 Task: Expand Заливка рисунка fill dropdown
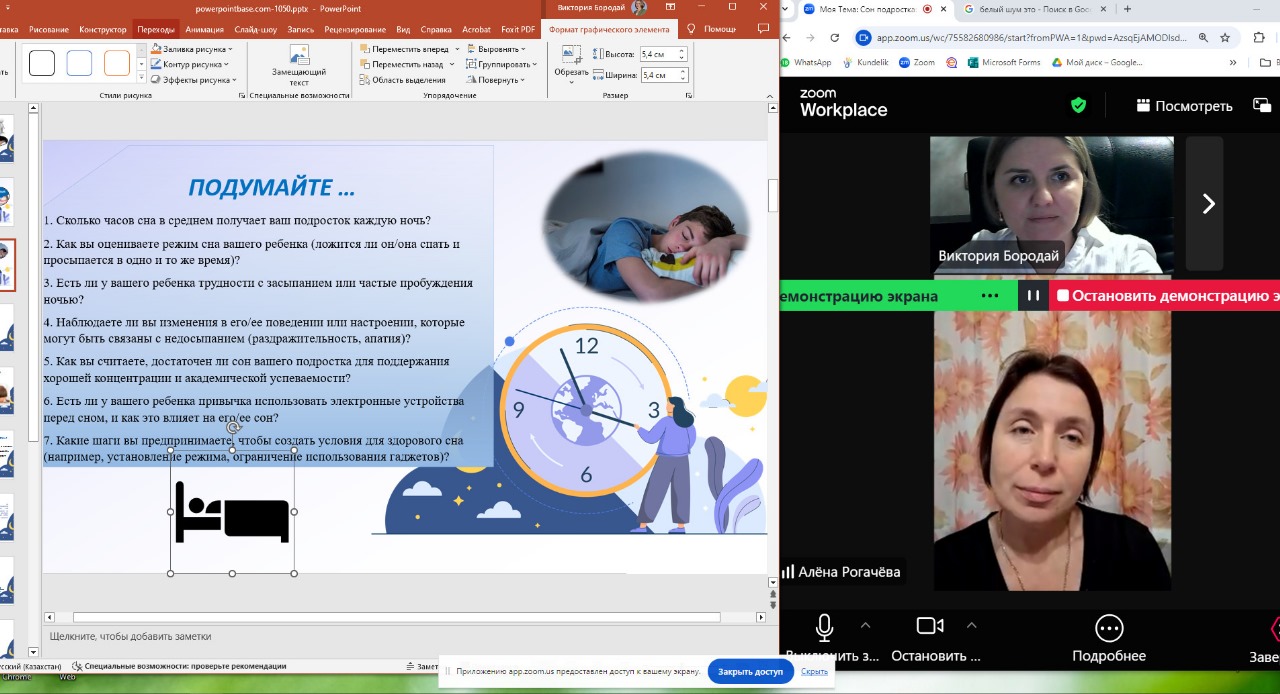pyautogui.click(x=231, y=49)
